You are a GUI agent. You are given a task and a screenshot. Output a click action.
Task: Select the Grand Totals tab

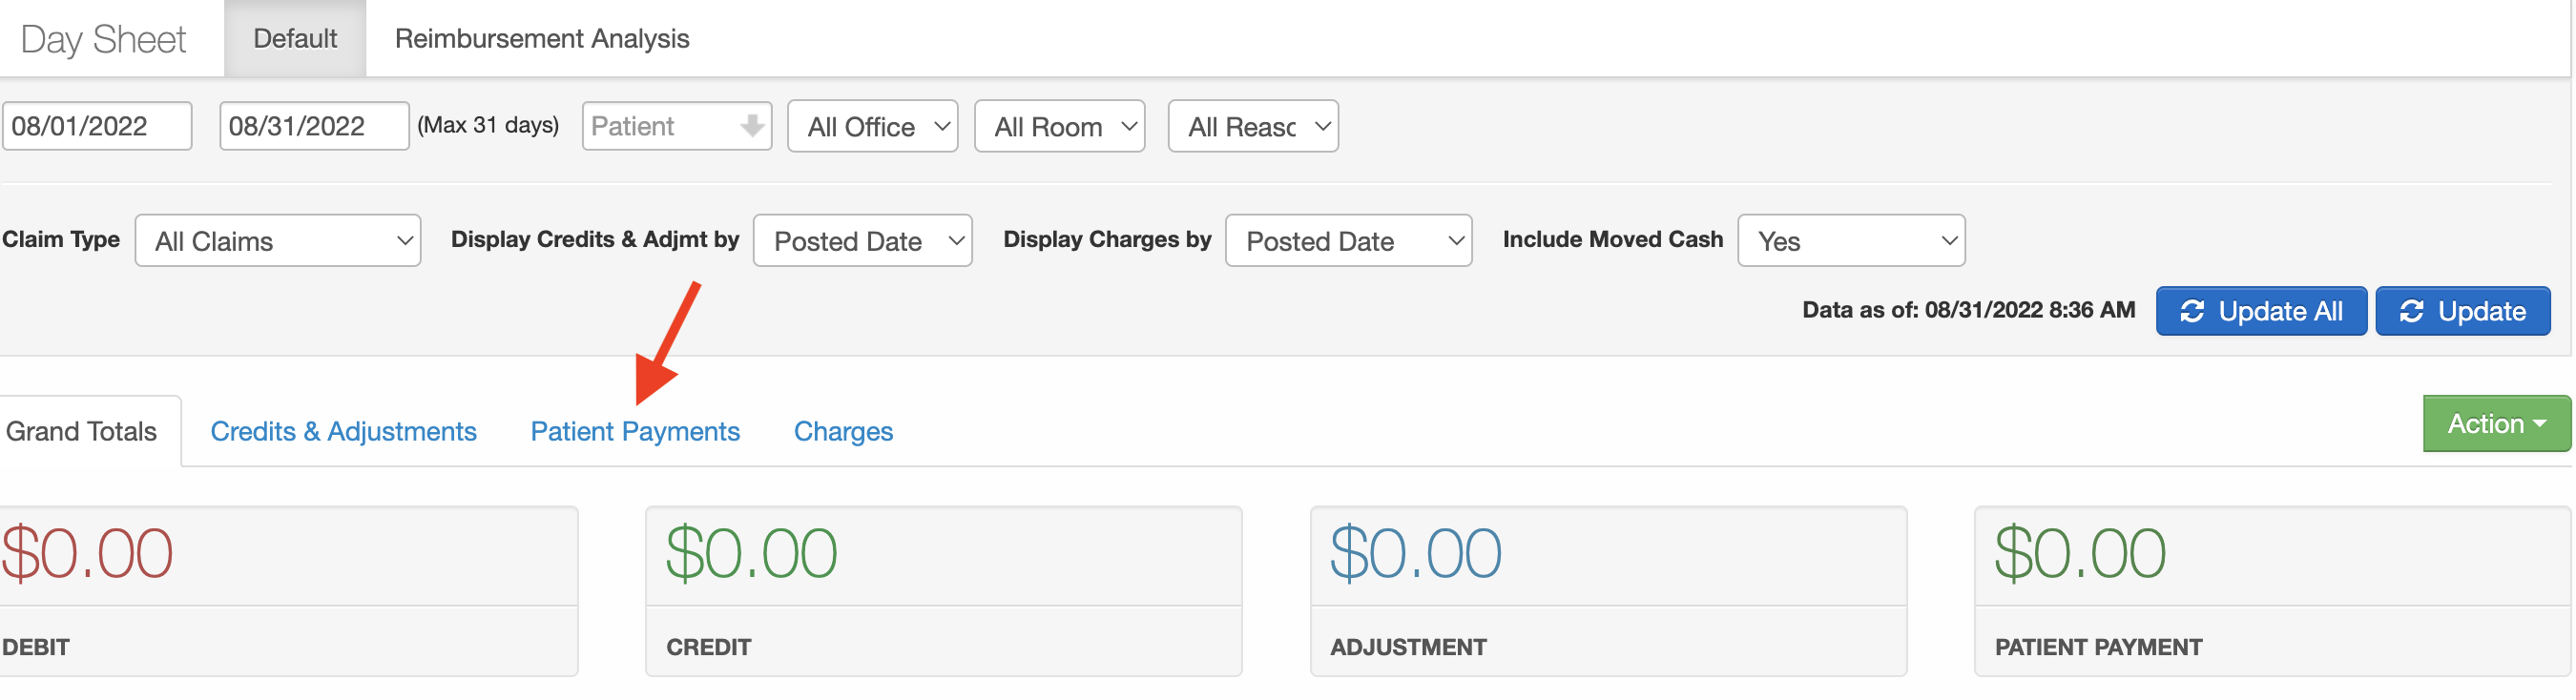[x=82, y=432]
